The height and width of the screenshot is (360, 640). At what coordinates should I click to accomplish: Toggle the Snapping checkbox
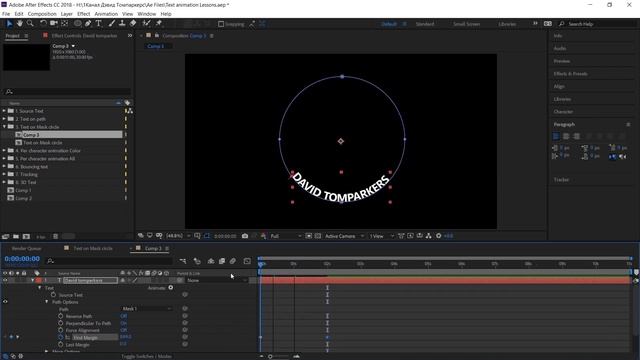(x=221, y=24)
